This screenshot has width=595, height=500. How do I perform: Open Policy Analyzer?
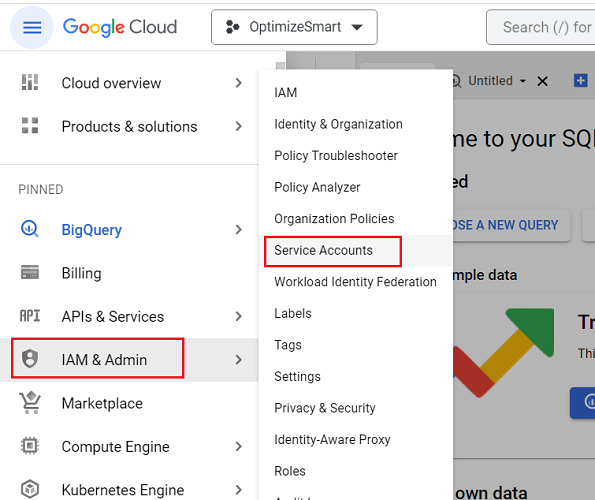[356, 187]
